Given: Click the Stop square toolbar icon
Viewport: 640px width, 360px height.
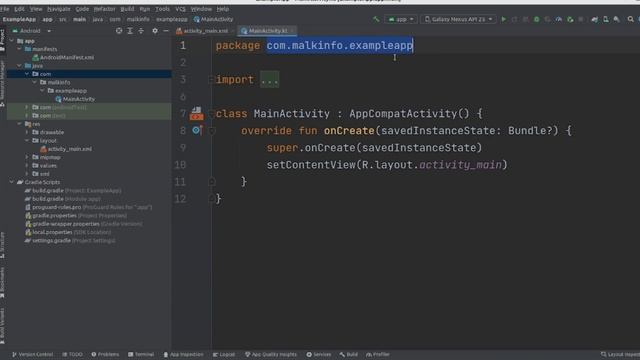Looking at the screenshot, I should [580, 19].
